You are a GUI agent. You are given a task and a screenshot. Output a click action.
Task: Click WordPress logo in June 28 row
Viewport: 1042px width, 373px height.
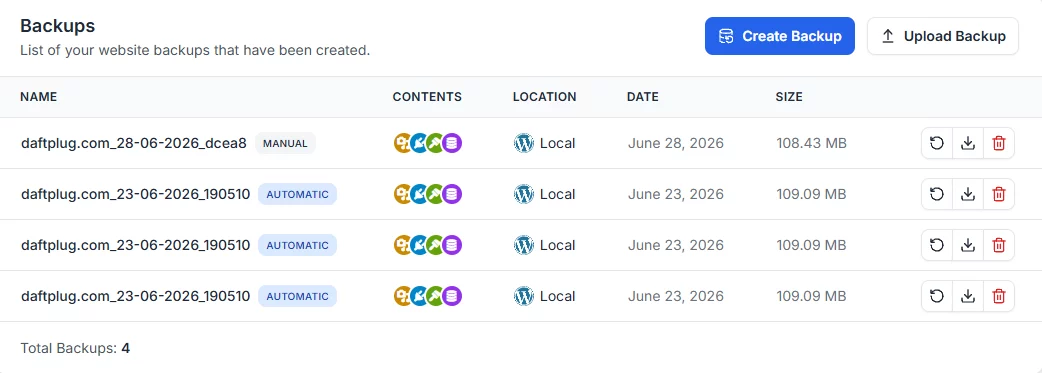pos(524,143)
